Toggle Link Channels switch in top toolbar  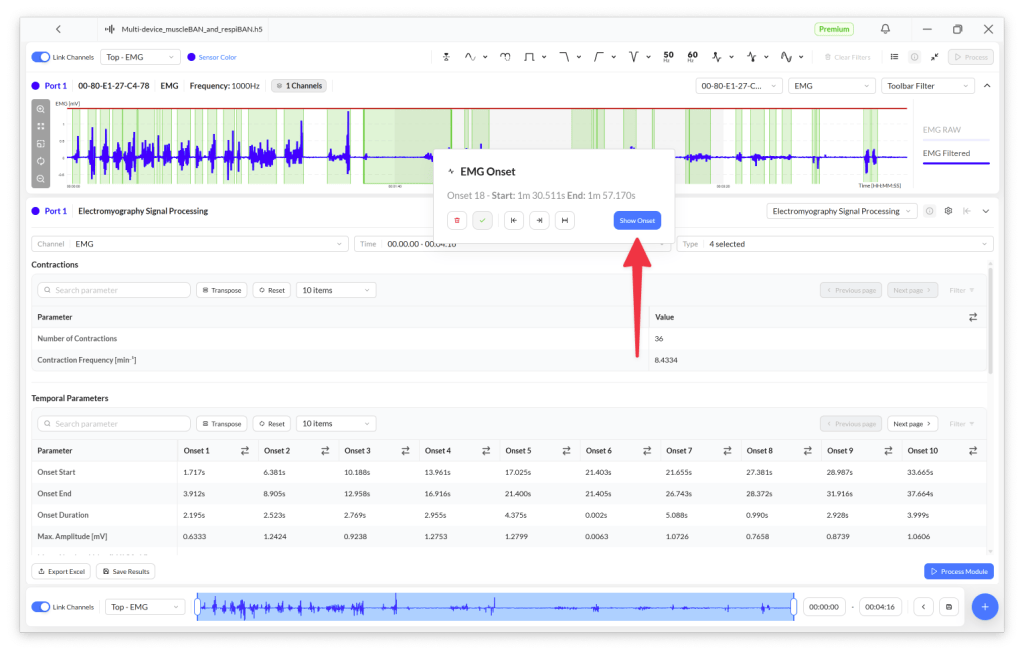coord(40,57)
